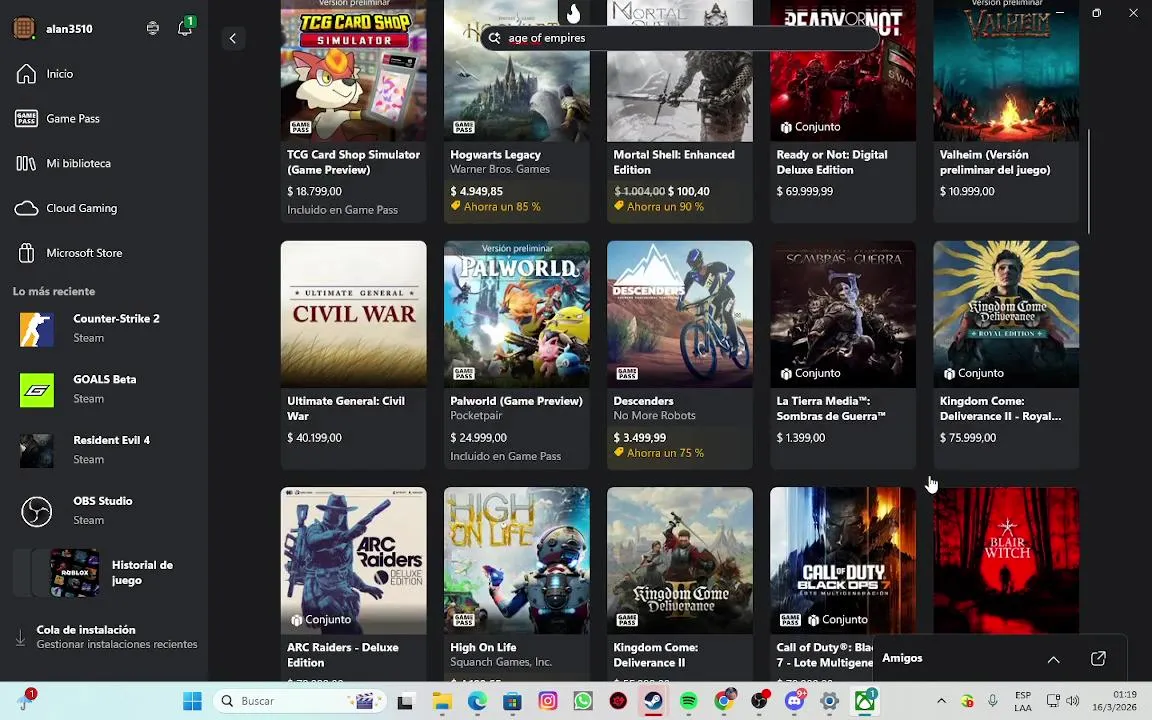This screenshot has width=1152, height=720.
Task: Open Discord from taskbar
Action: click(x=795, y=701)
